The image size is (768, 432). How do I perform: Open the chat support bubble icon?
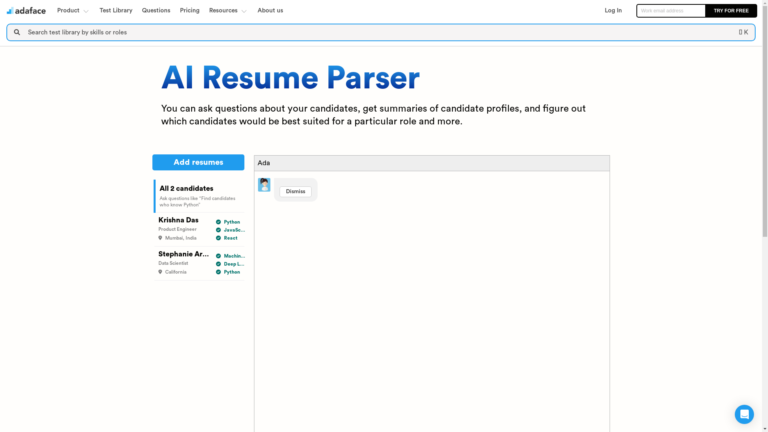[x=744, y=414]
